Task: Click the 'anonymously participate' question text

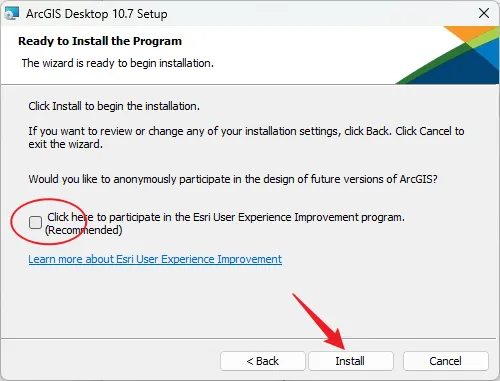Action: (x=233, y=179)
